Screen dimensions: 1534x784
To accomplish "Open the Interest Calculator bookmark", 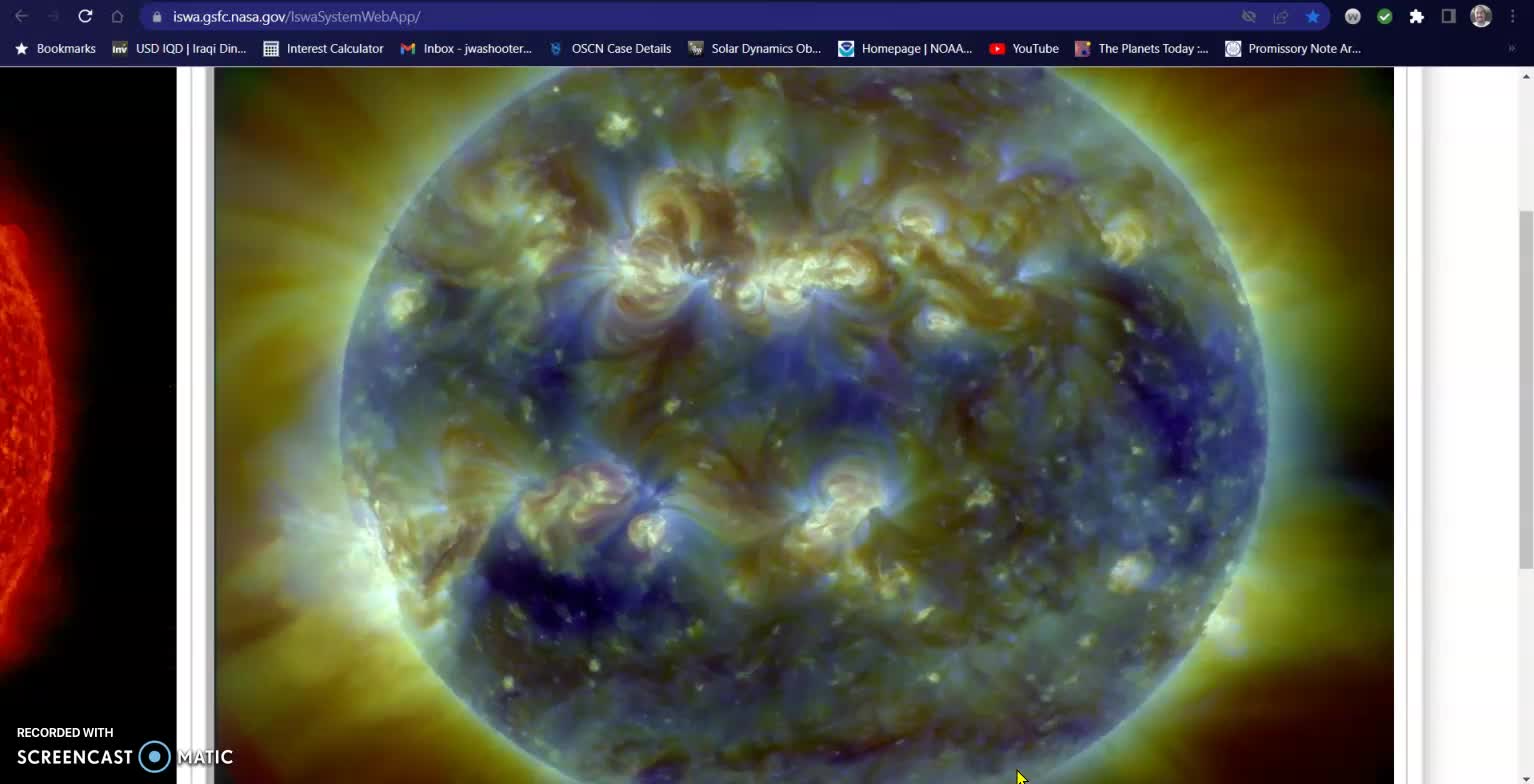I will (x=323, y=48).
